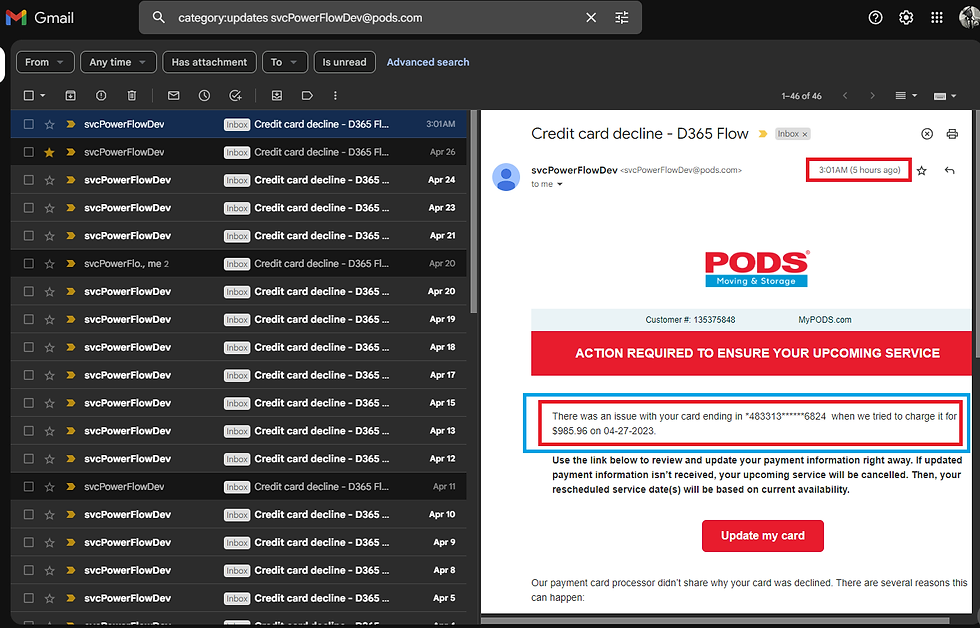Screen dimensions: 980x628
Task: Click sender name svcPowerFlowDev in message header
Action: (574, 170)
